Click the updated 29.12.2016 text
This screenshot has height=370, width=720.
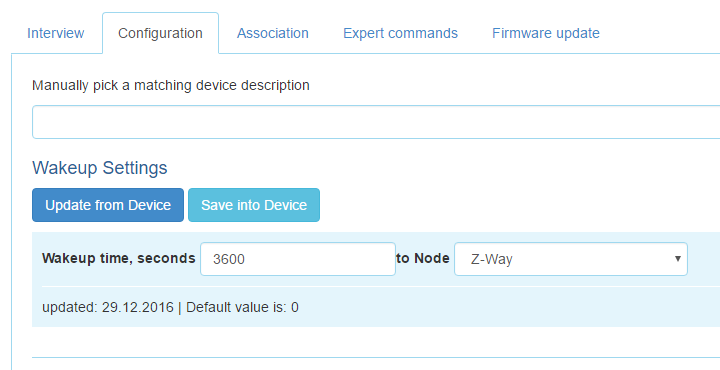coord(108,307)
